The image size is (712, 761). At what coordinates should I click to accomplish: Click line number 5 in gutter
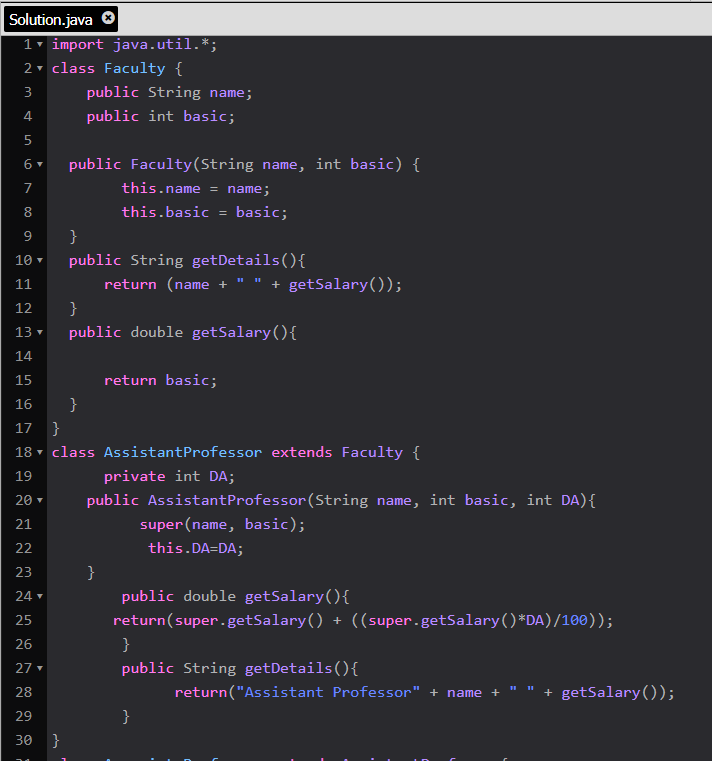pyautogui.click(x=28, y=140)
